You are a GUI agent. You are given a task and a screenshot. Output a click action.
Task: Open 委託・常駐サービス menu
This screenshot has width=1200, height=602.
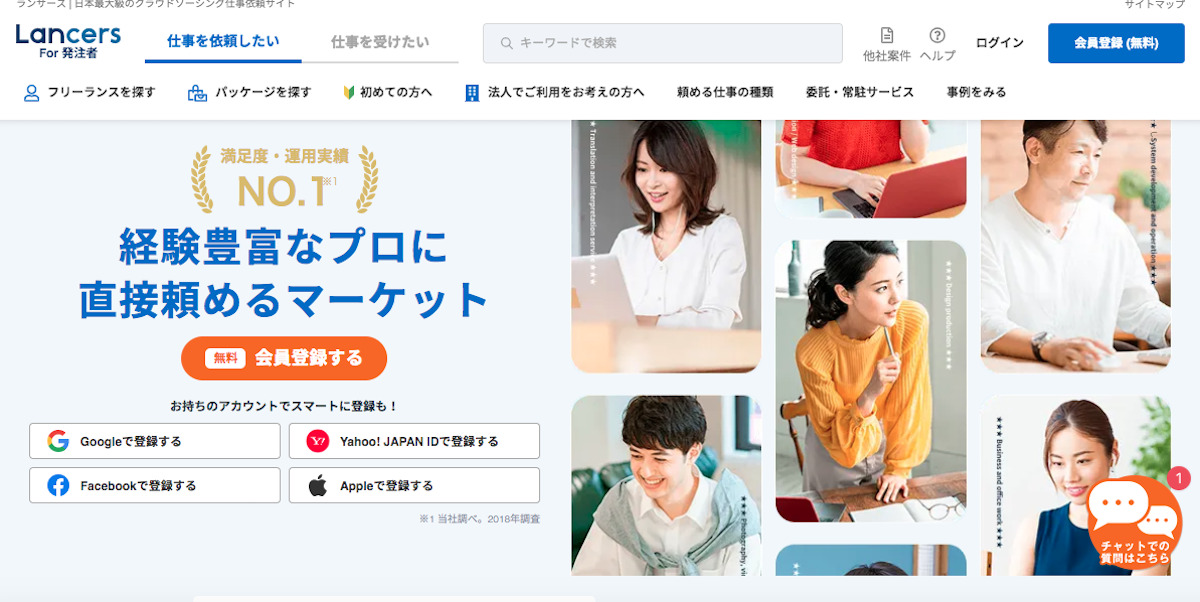tap(860, 92)
